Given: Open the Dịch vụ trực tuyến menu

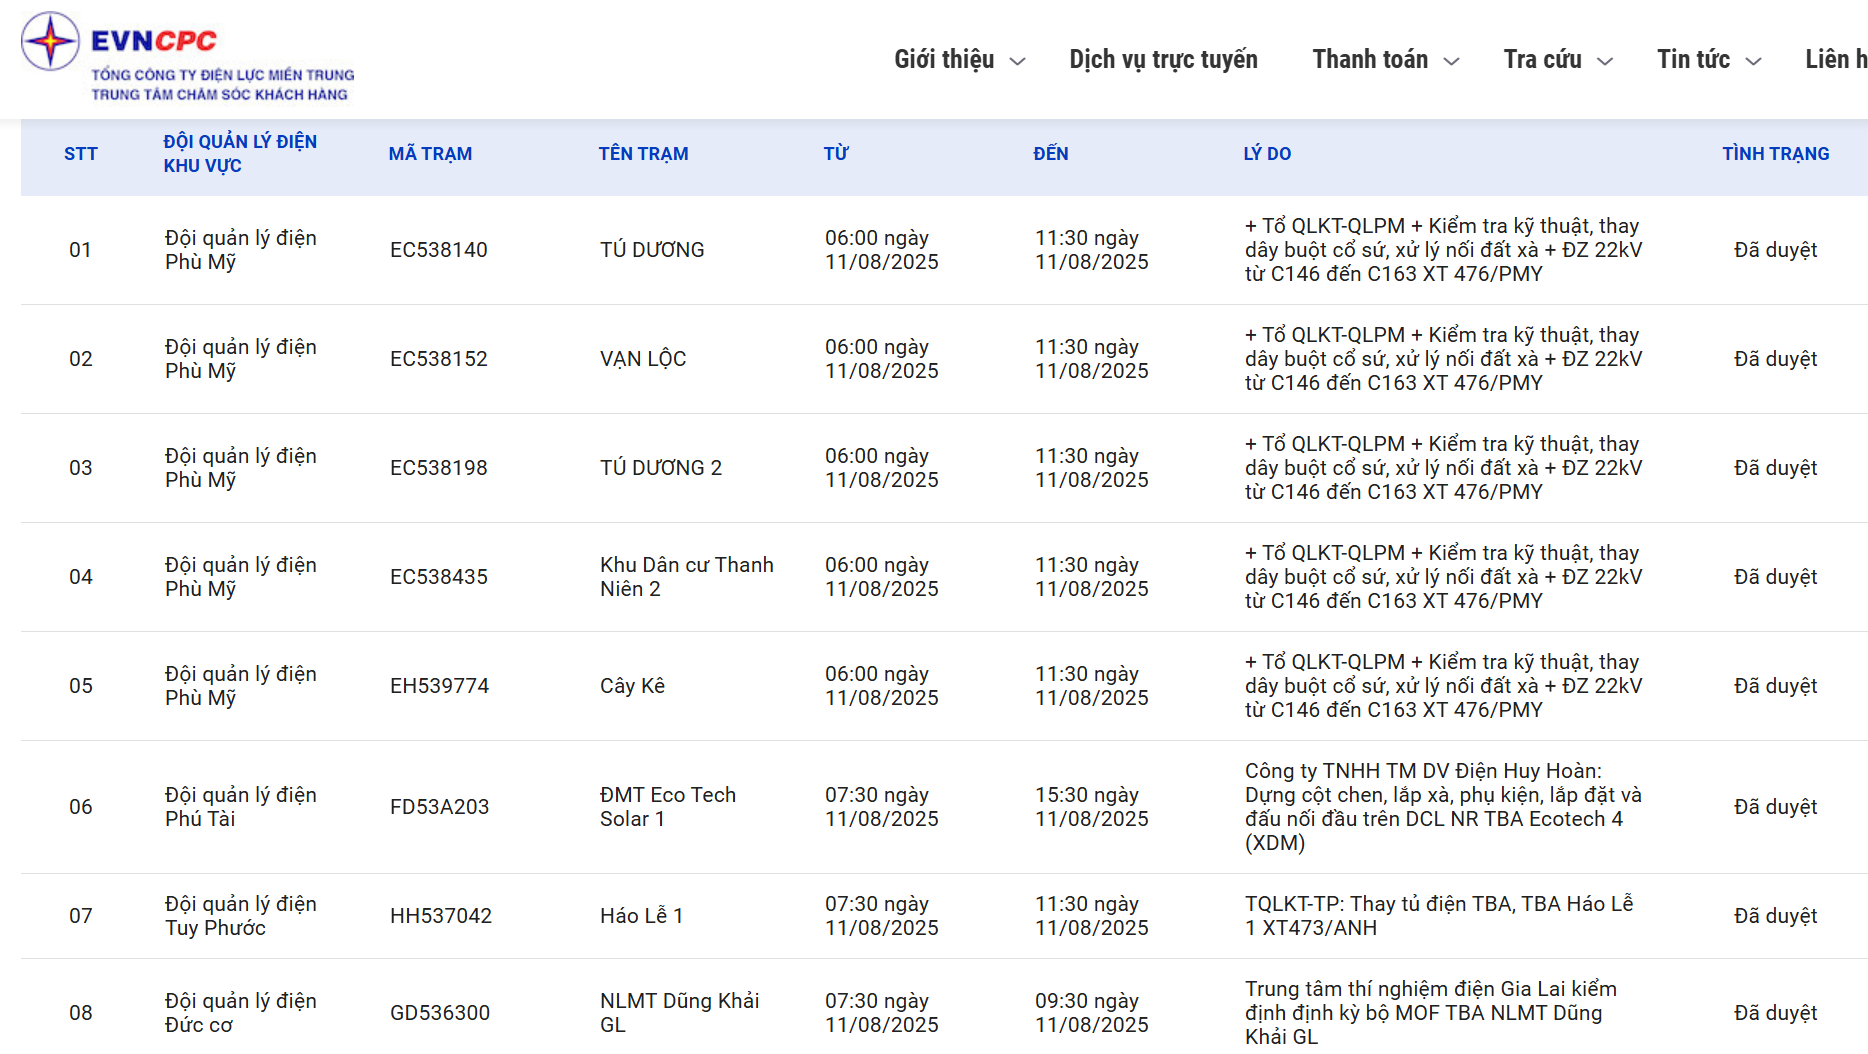Looking at the screenshot, I should point(1163,60).
